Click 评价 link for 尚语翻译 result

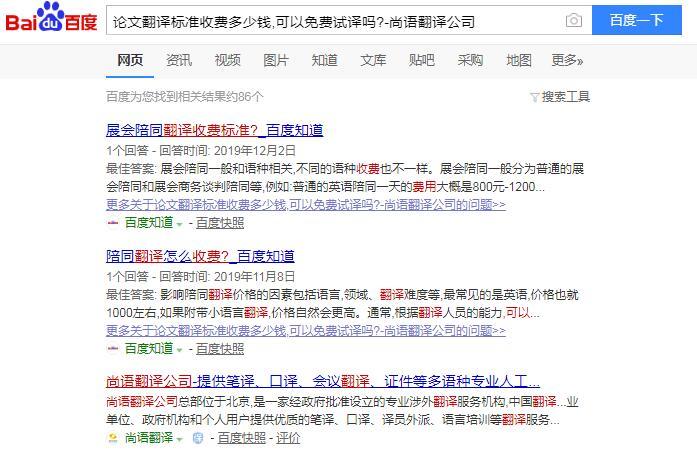(x=288, y=438)
